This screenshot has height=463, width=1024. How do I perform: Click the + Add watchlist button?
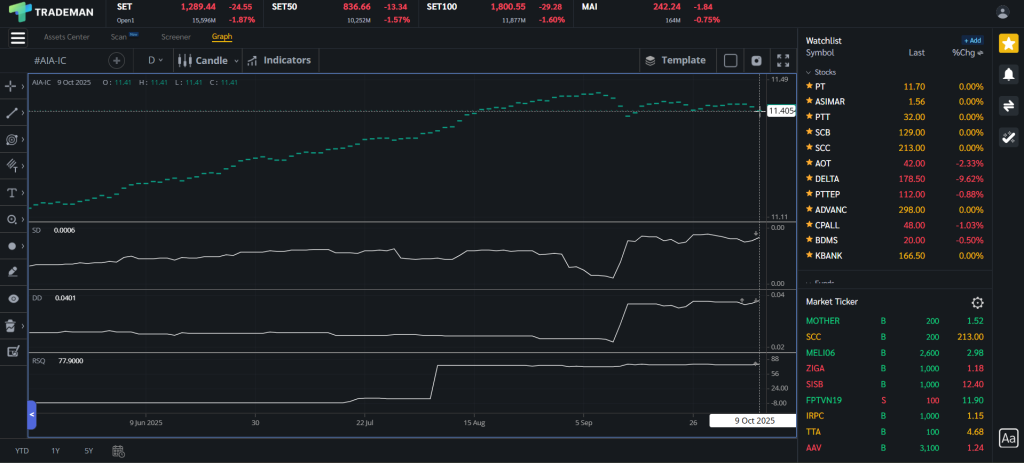(971, 40)
